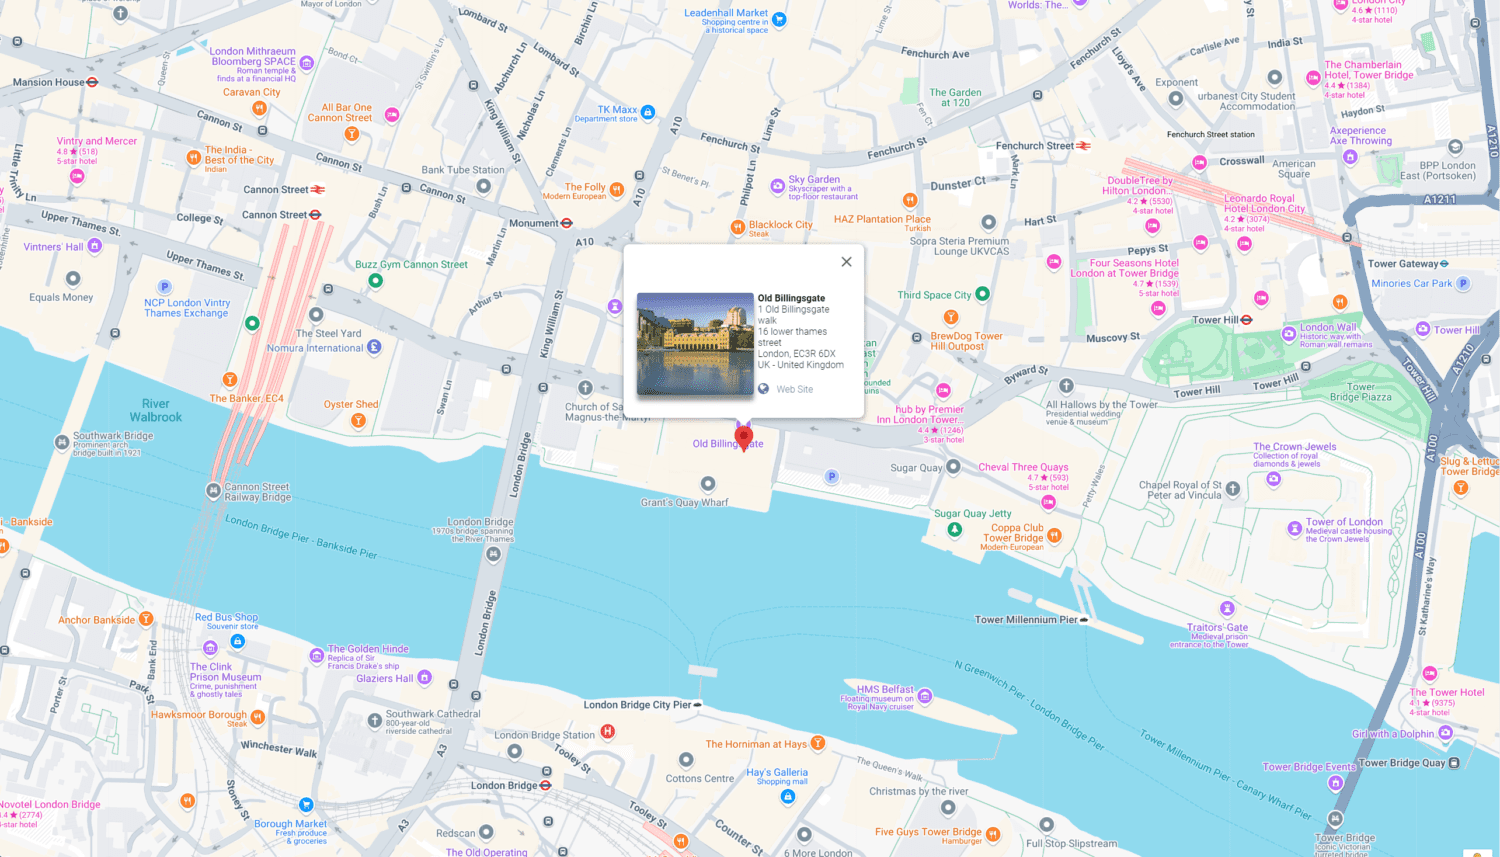Click the 'River Walbrook' map label
1500x857 pixels.
(156, 410)
